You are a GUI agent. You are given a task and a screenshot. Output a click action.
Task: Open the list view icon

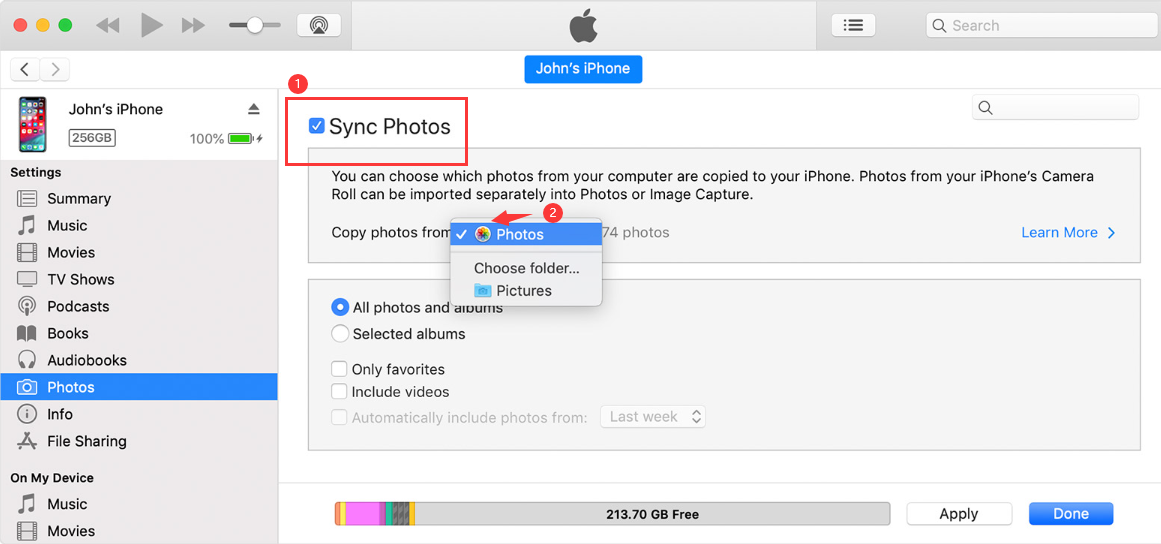[x=853, y=25]
